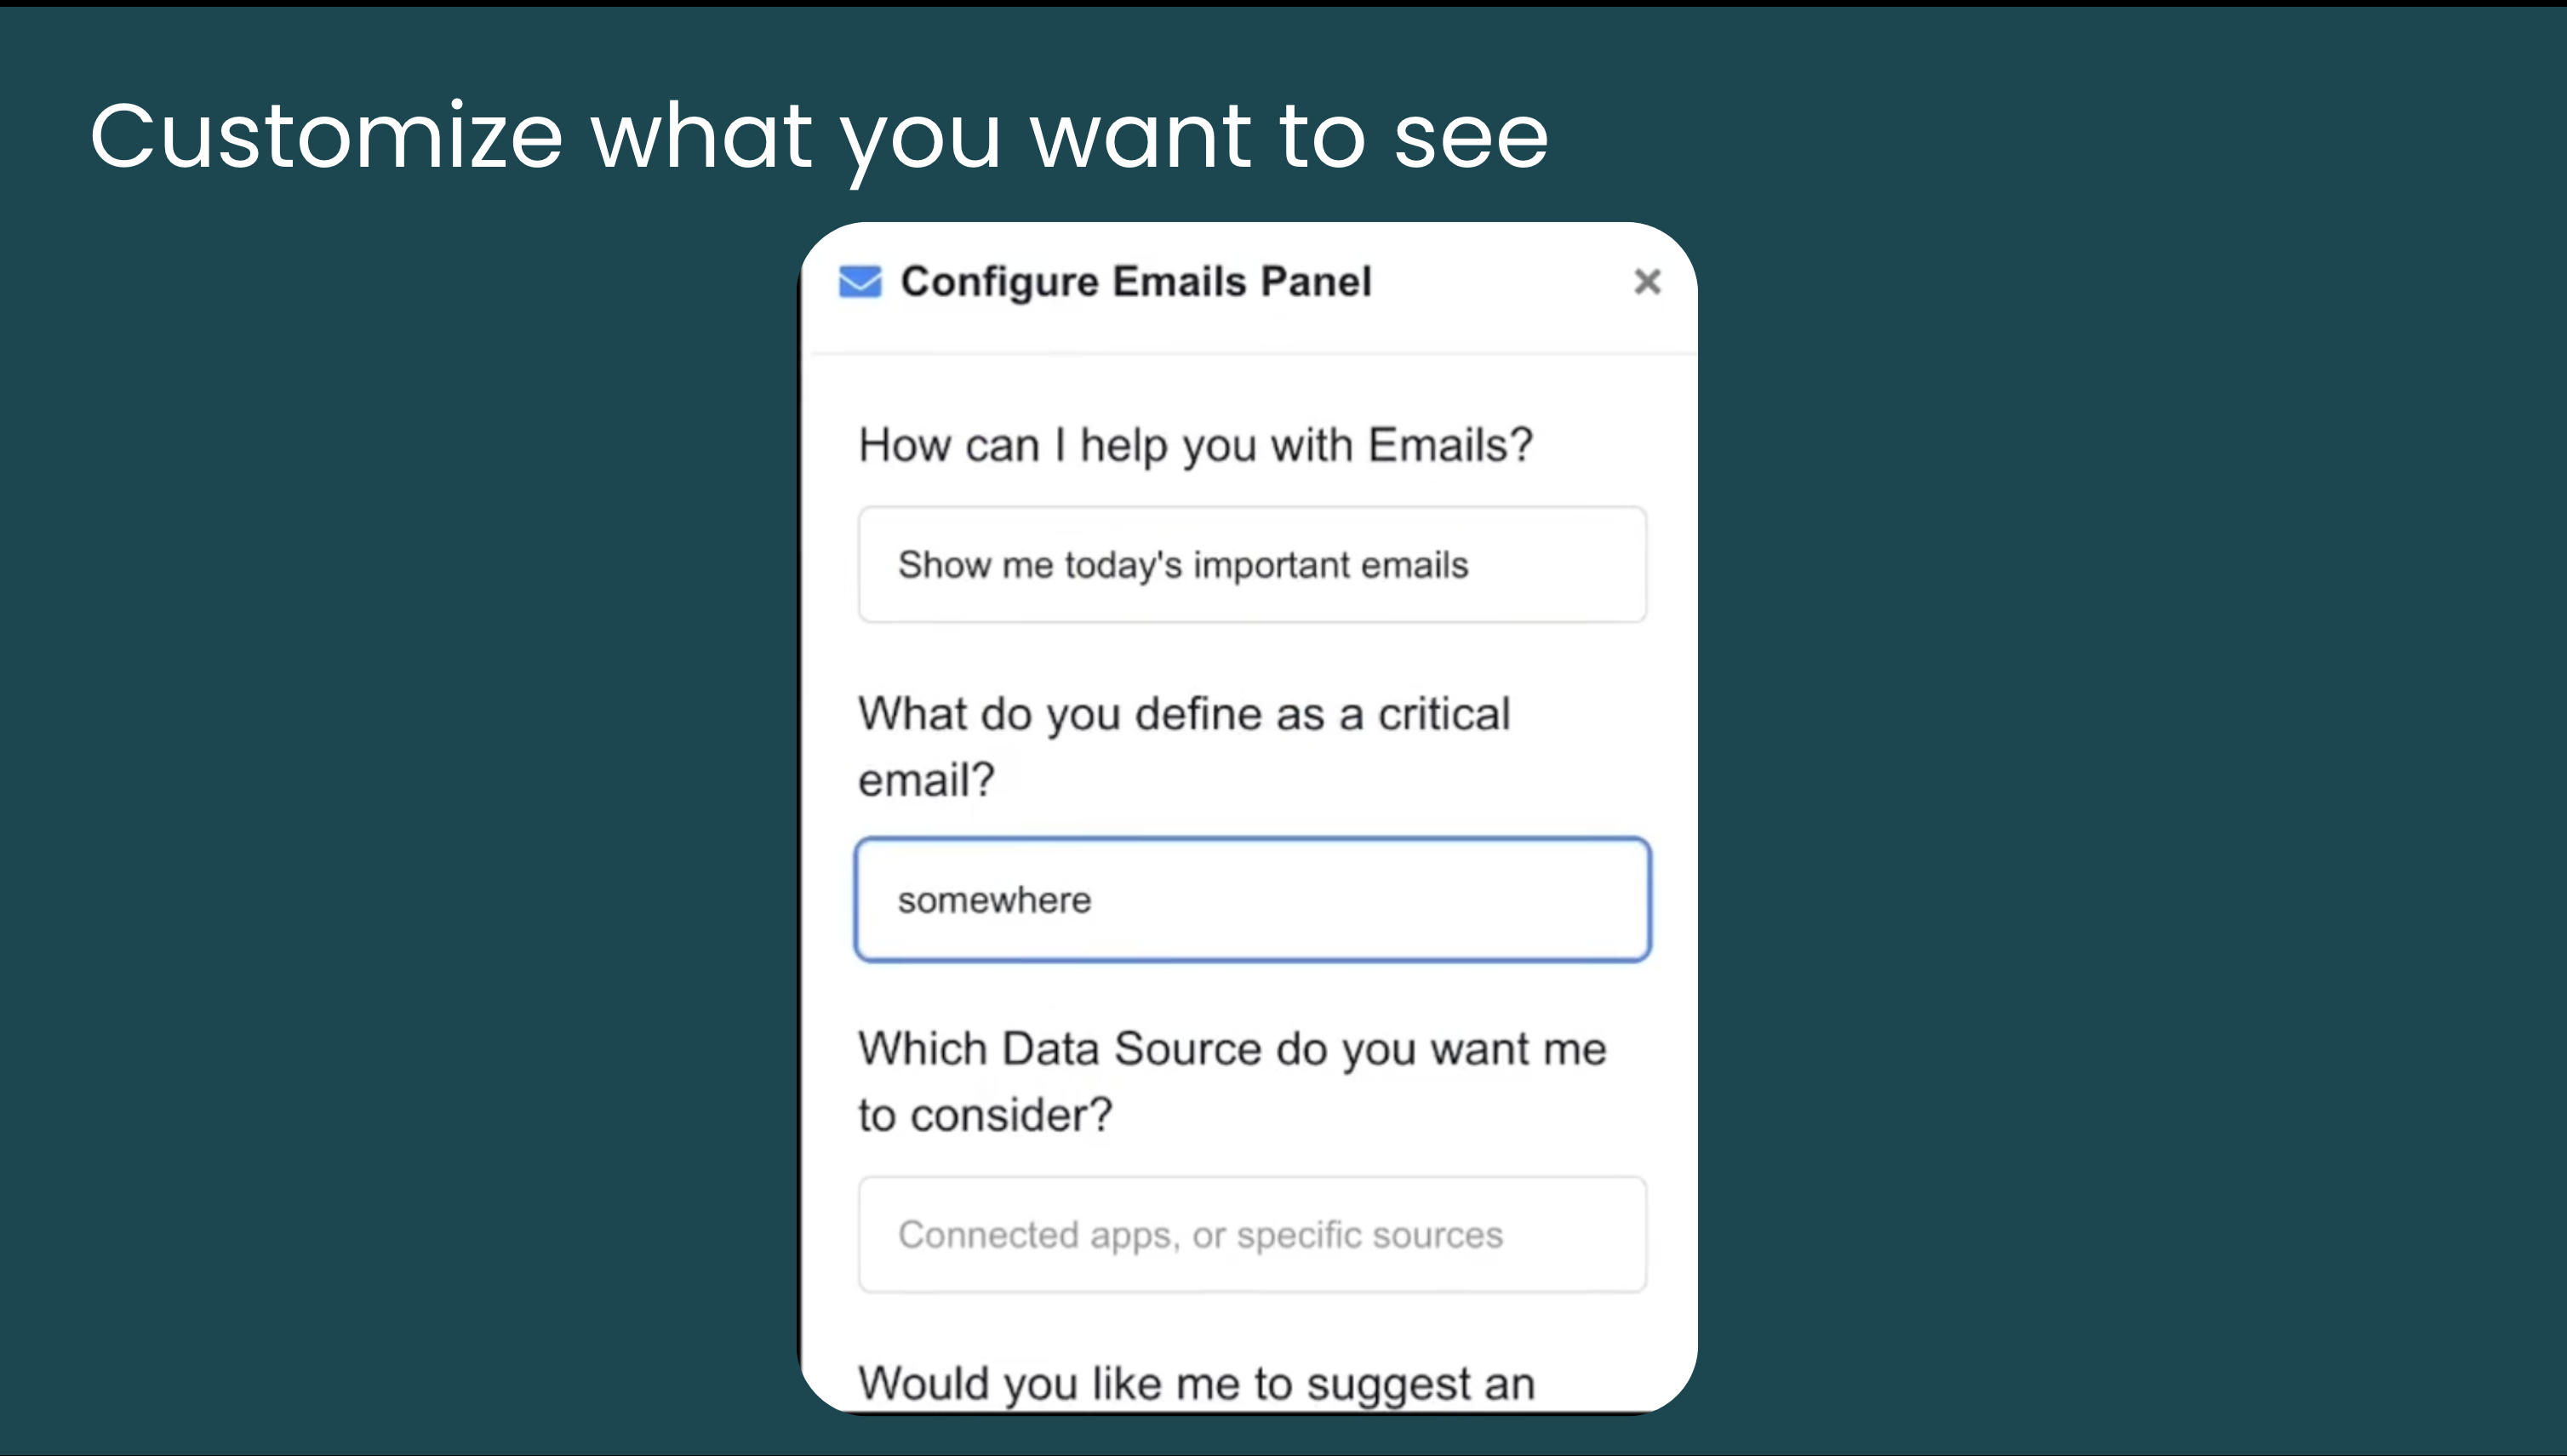Viewport: 2567px width, 1456px height.
Task: Click the empty right side of the critical email field
Action: 1400,900
